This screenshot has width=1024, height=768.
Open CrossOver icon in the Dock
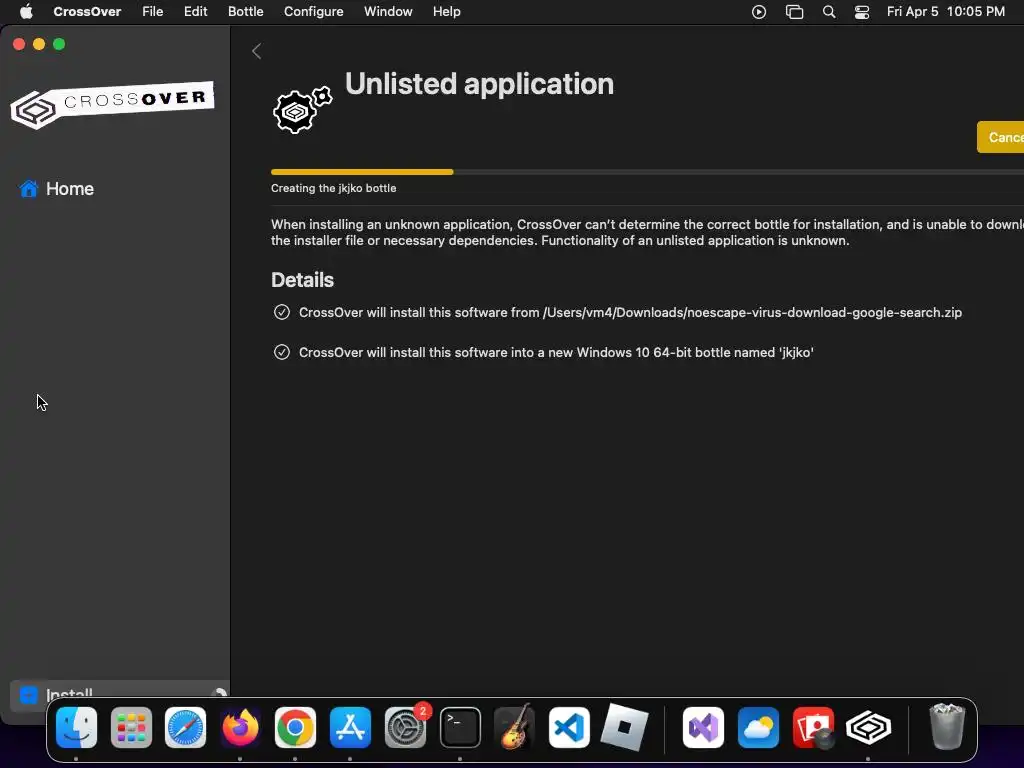pyautogui.click(x=868, y=727)
